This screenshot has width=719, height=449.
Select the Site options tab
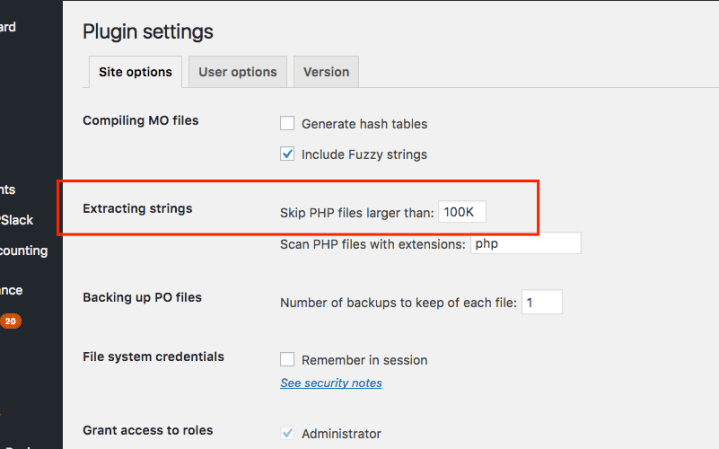(135, 72)
